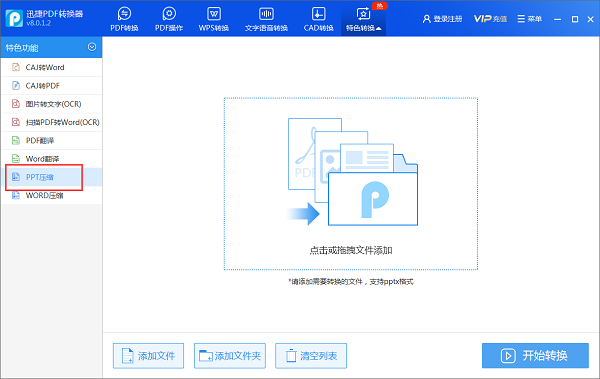The image size is (600, 379).
Task: Click the 图片转文字 OCR icon
Action: click(x=16, y=104)
